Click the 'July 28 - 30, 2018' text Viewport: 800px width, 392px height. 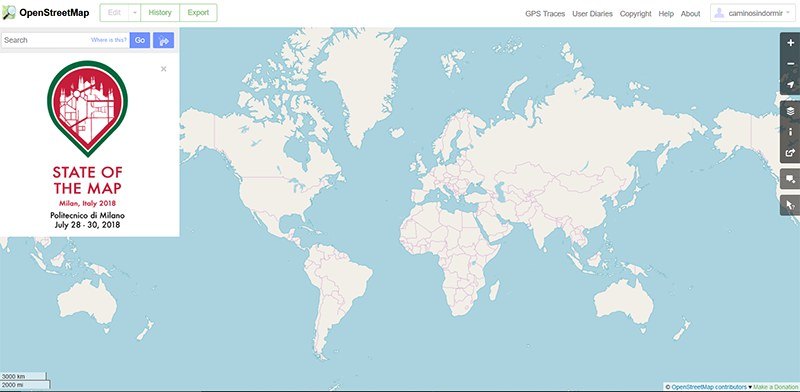[x=87, y=225]
